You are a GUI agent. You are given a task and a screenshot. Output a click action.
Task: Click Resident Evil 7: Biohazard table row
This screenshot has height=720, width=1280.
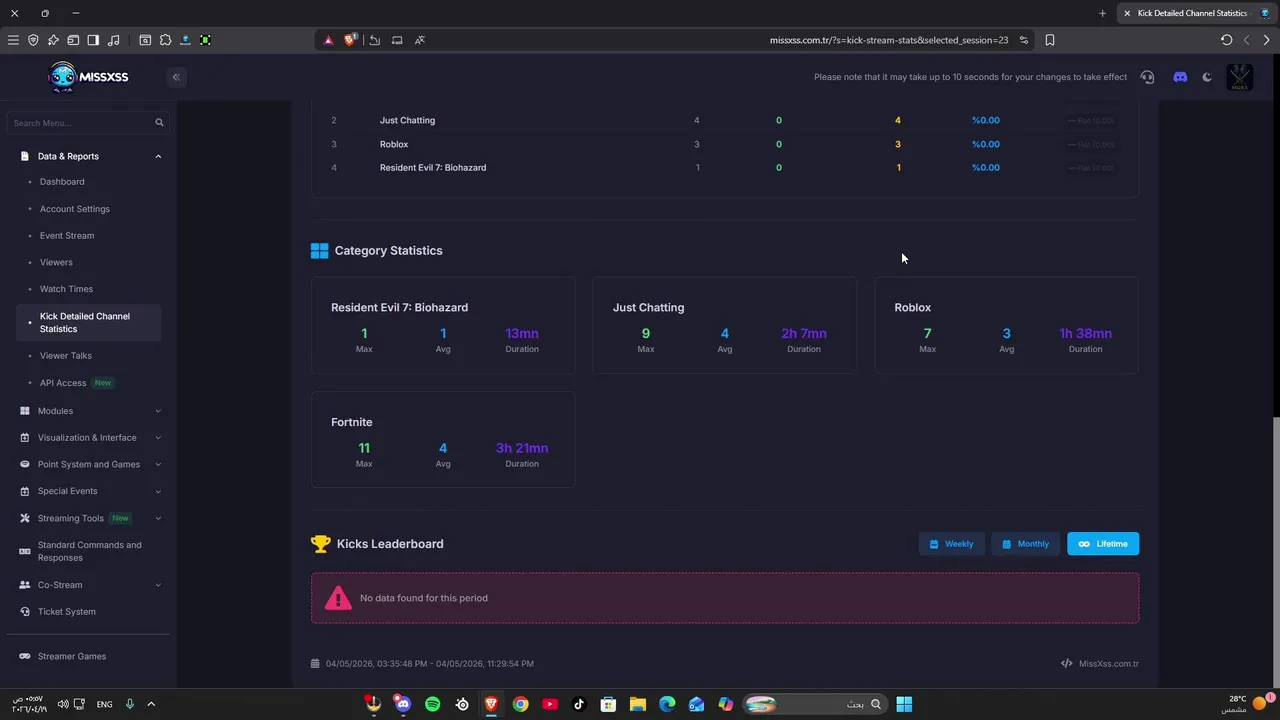tap(725, 168)
